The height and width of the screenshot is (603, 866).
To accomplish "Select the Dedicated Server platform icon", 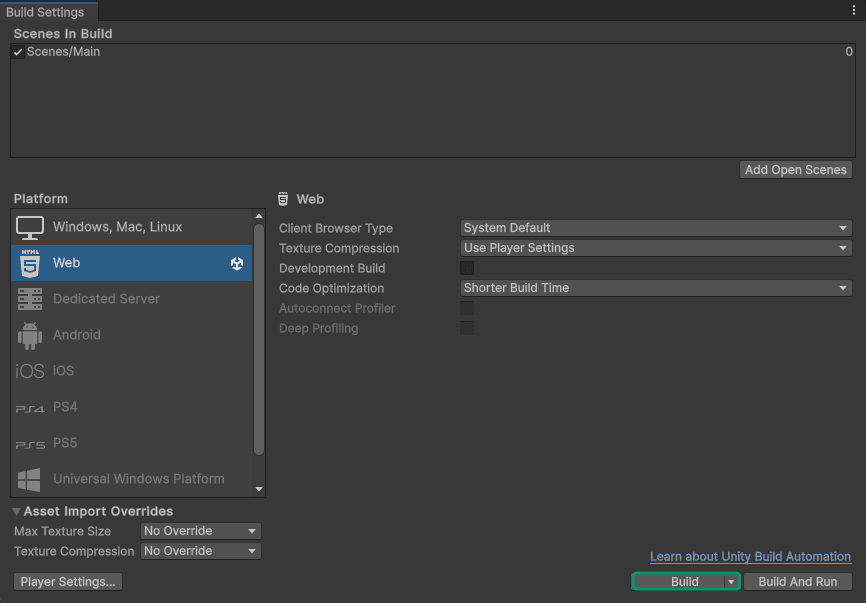I will [x=29, y=299].
